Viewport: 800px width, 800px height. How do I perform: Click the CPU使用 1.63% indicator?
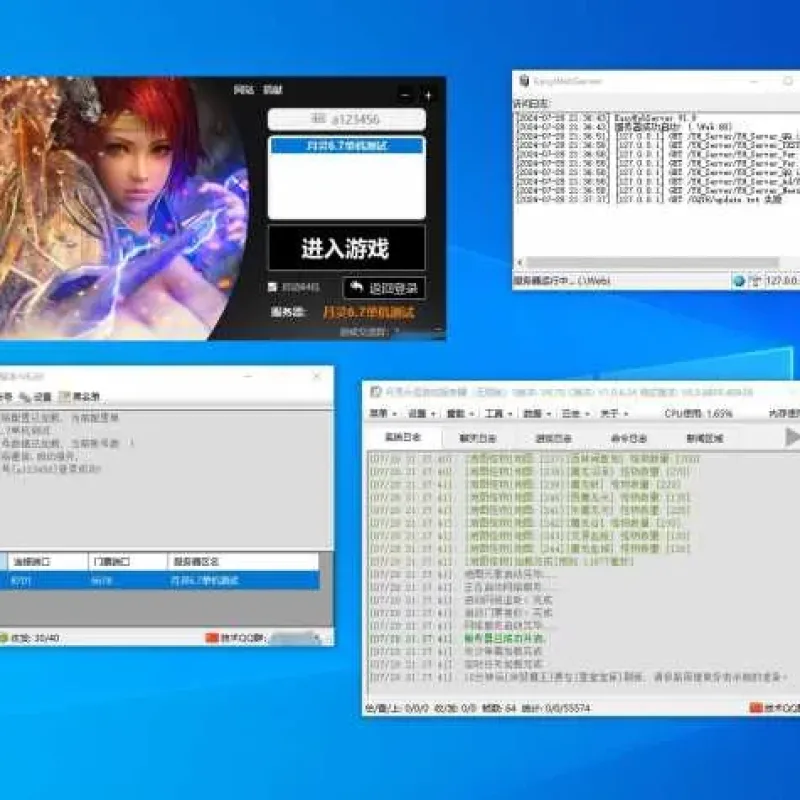pos(698,413)
